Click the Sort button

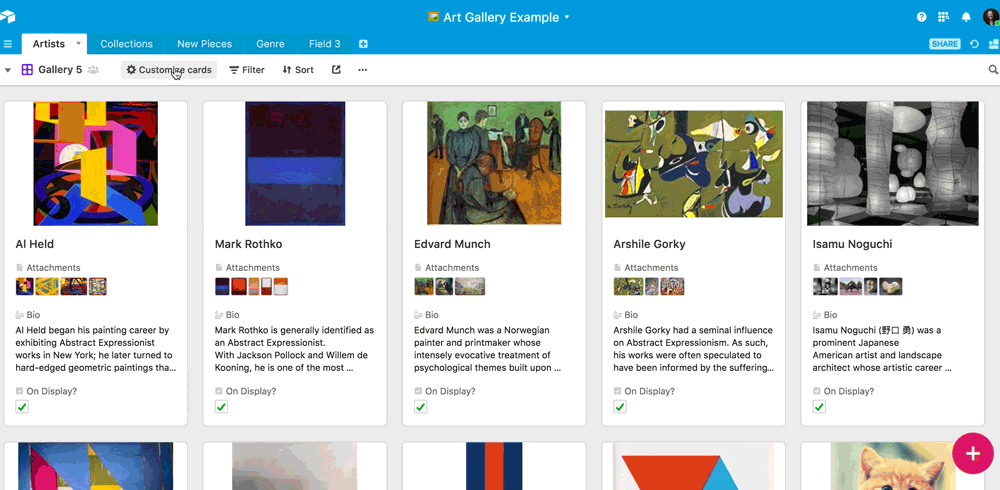298,70
